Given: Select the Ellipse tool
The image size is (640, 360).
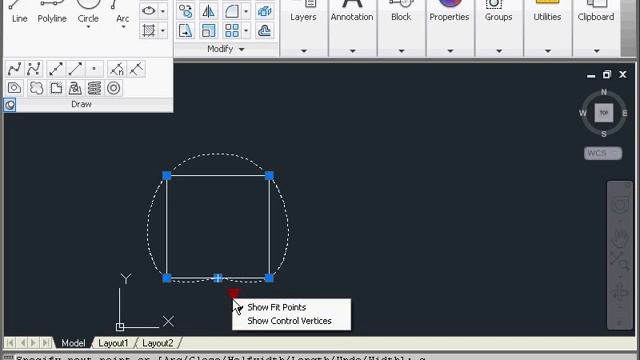Looking at the screenshot, I should [149, 11].
